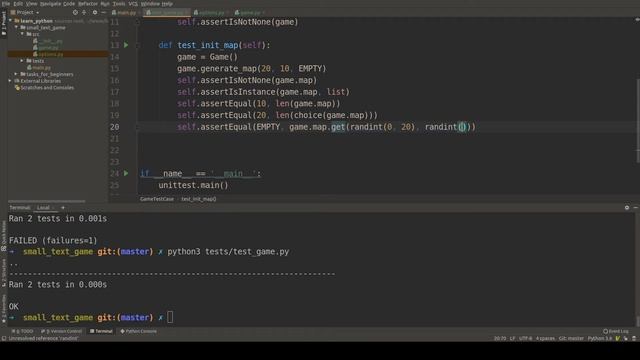The image size is (640, 360).
Task: Expand the tests folder arrow
Action: pyautogui.click(x=22, y=61)
